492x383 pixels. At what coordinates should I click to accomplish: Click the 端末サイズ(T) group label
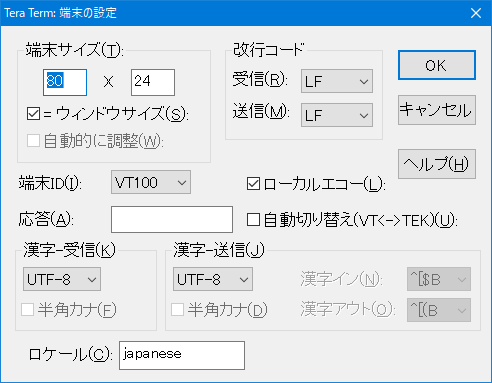(x=75, y=50)
